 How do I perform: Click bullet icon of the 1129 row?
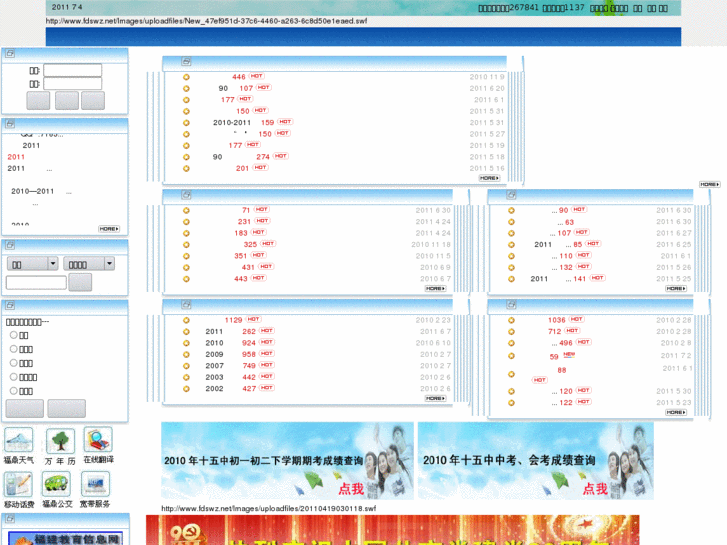186,320
